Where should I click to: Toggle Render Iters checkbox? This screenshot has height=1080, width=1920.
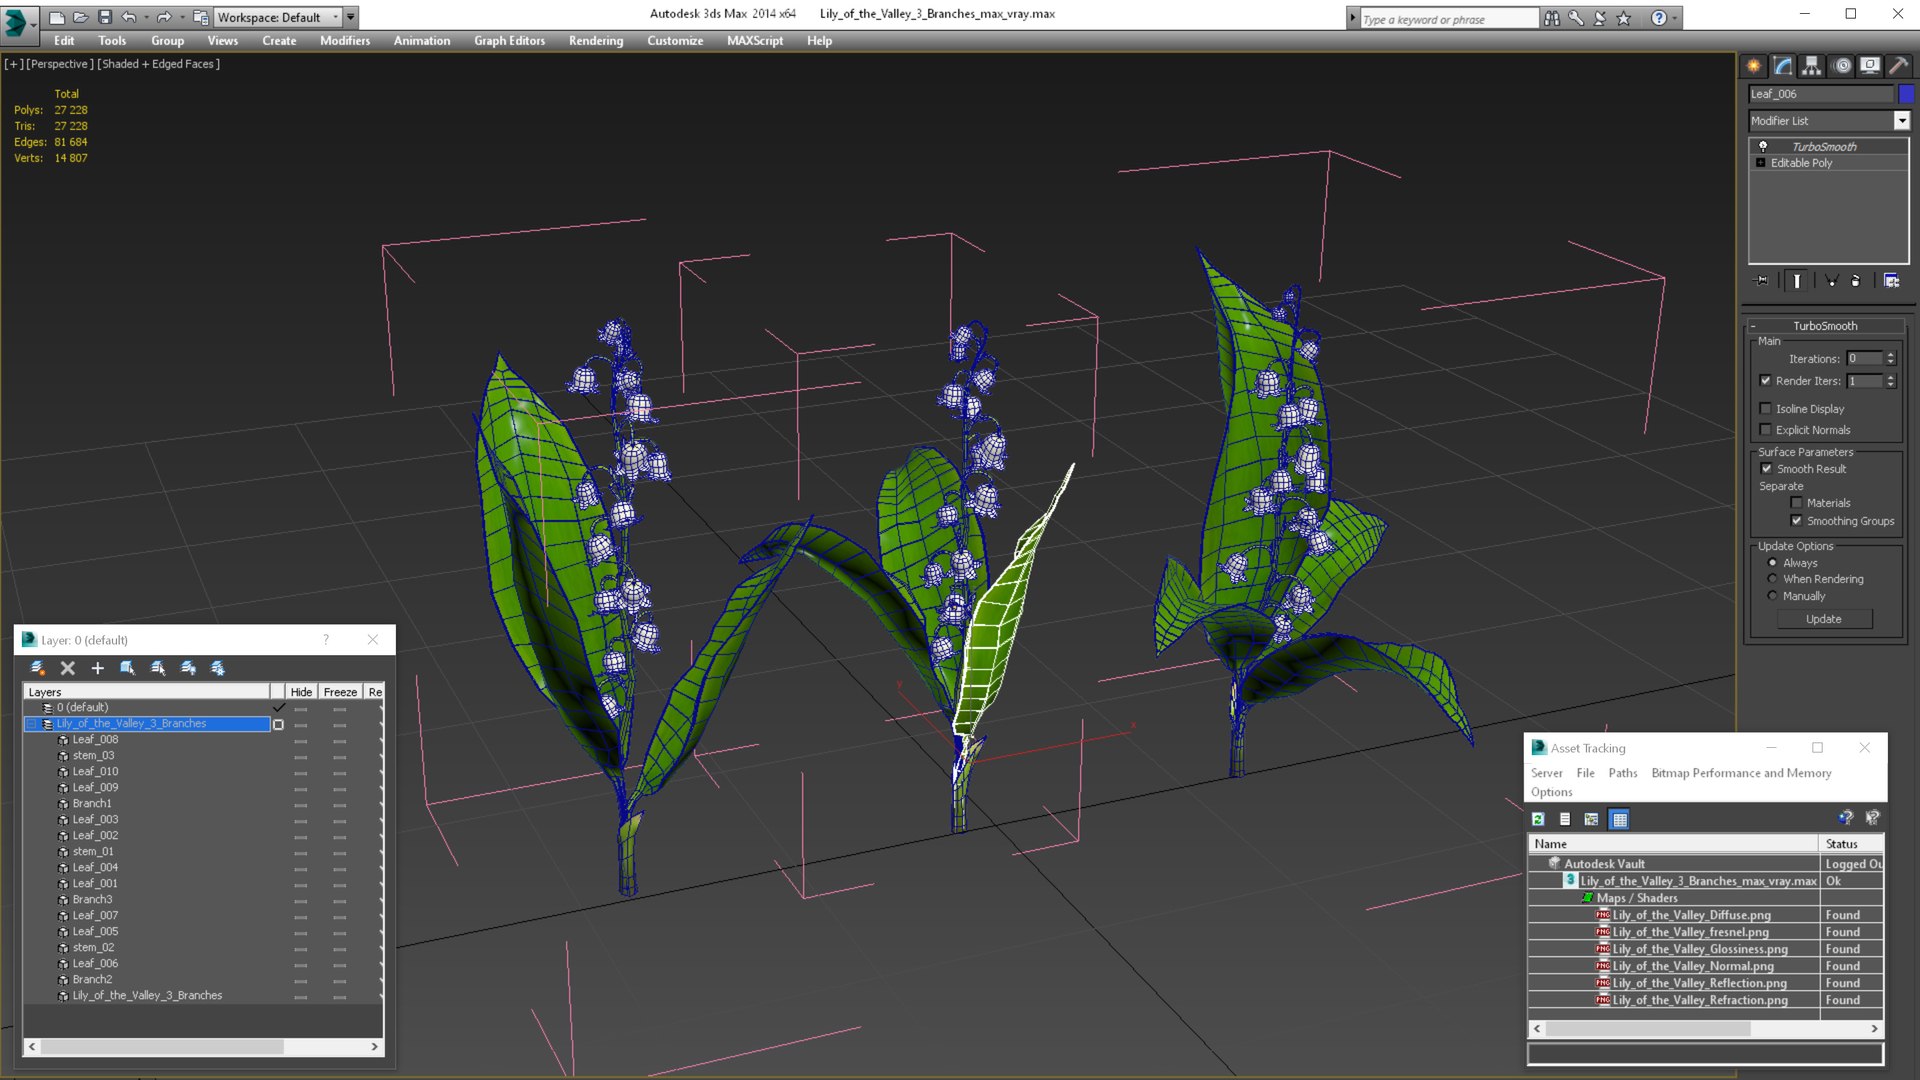coord(1766,381)
